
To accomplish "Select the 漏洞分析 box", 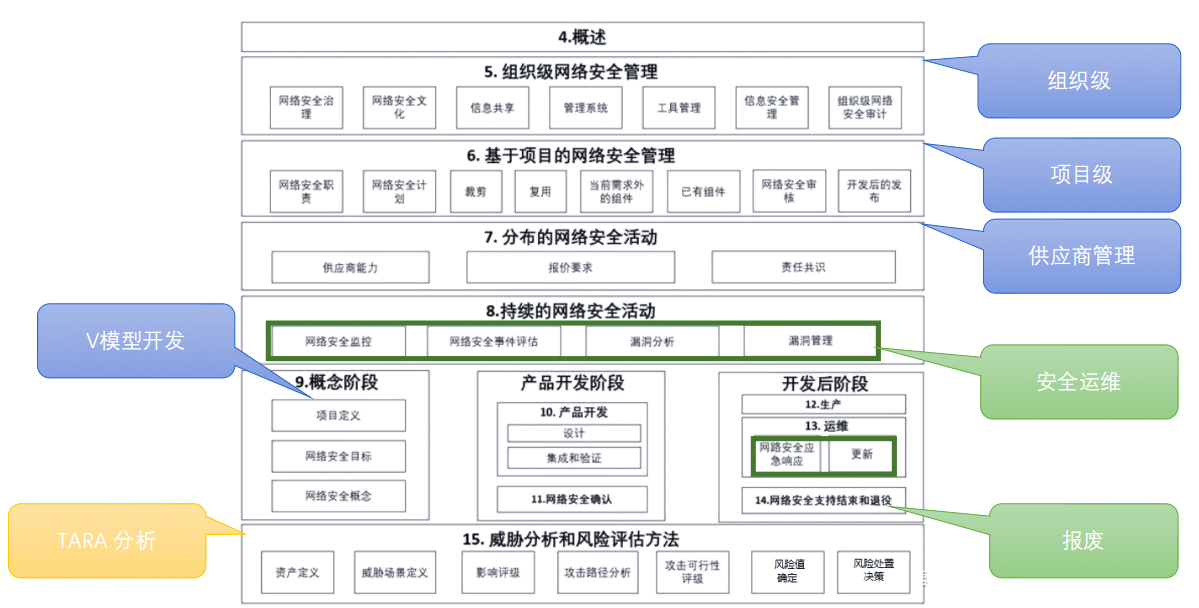I will 651,341.
